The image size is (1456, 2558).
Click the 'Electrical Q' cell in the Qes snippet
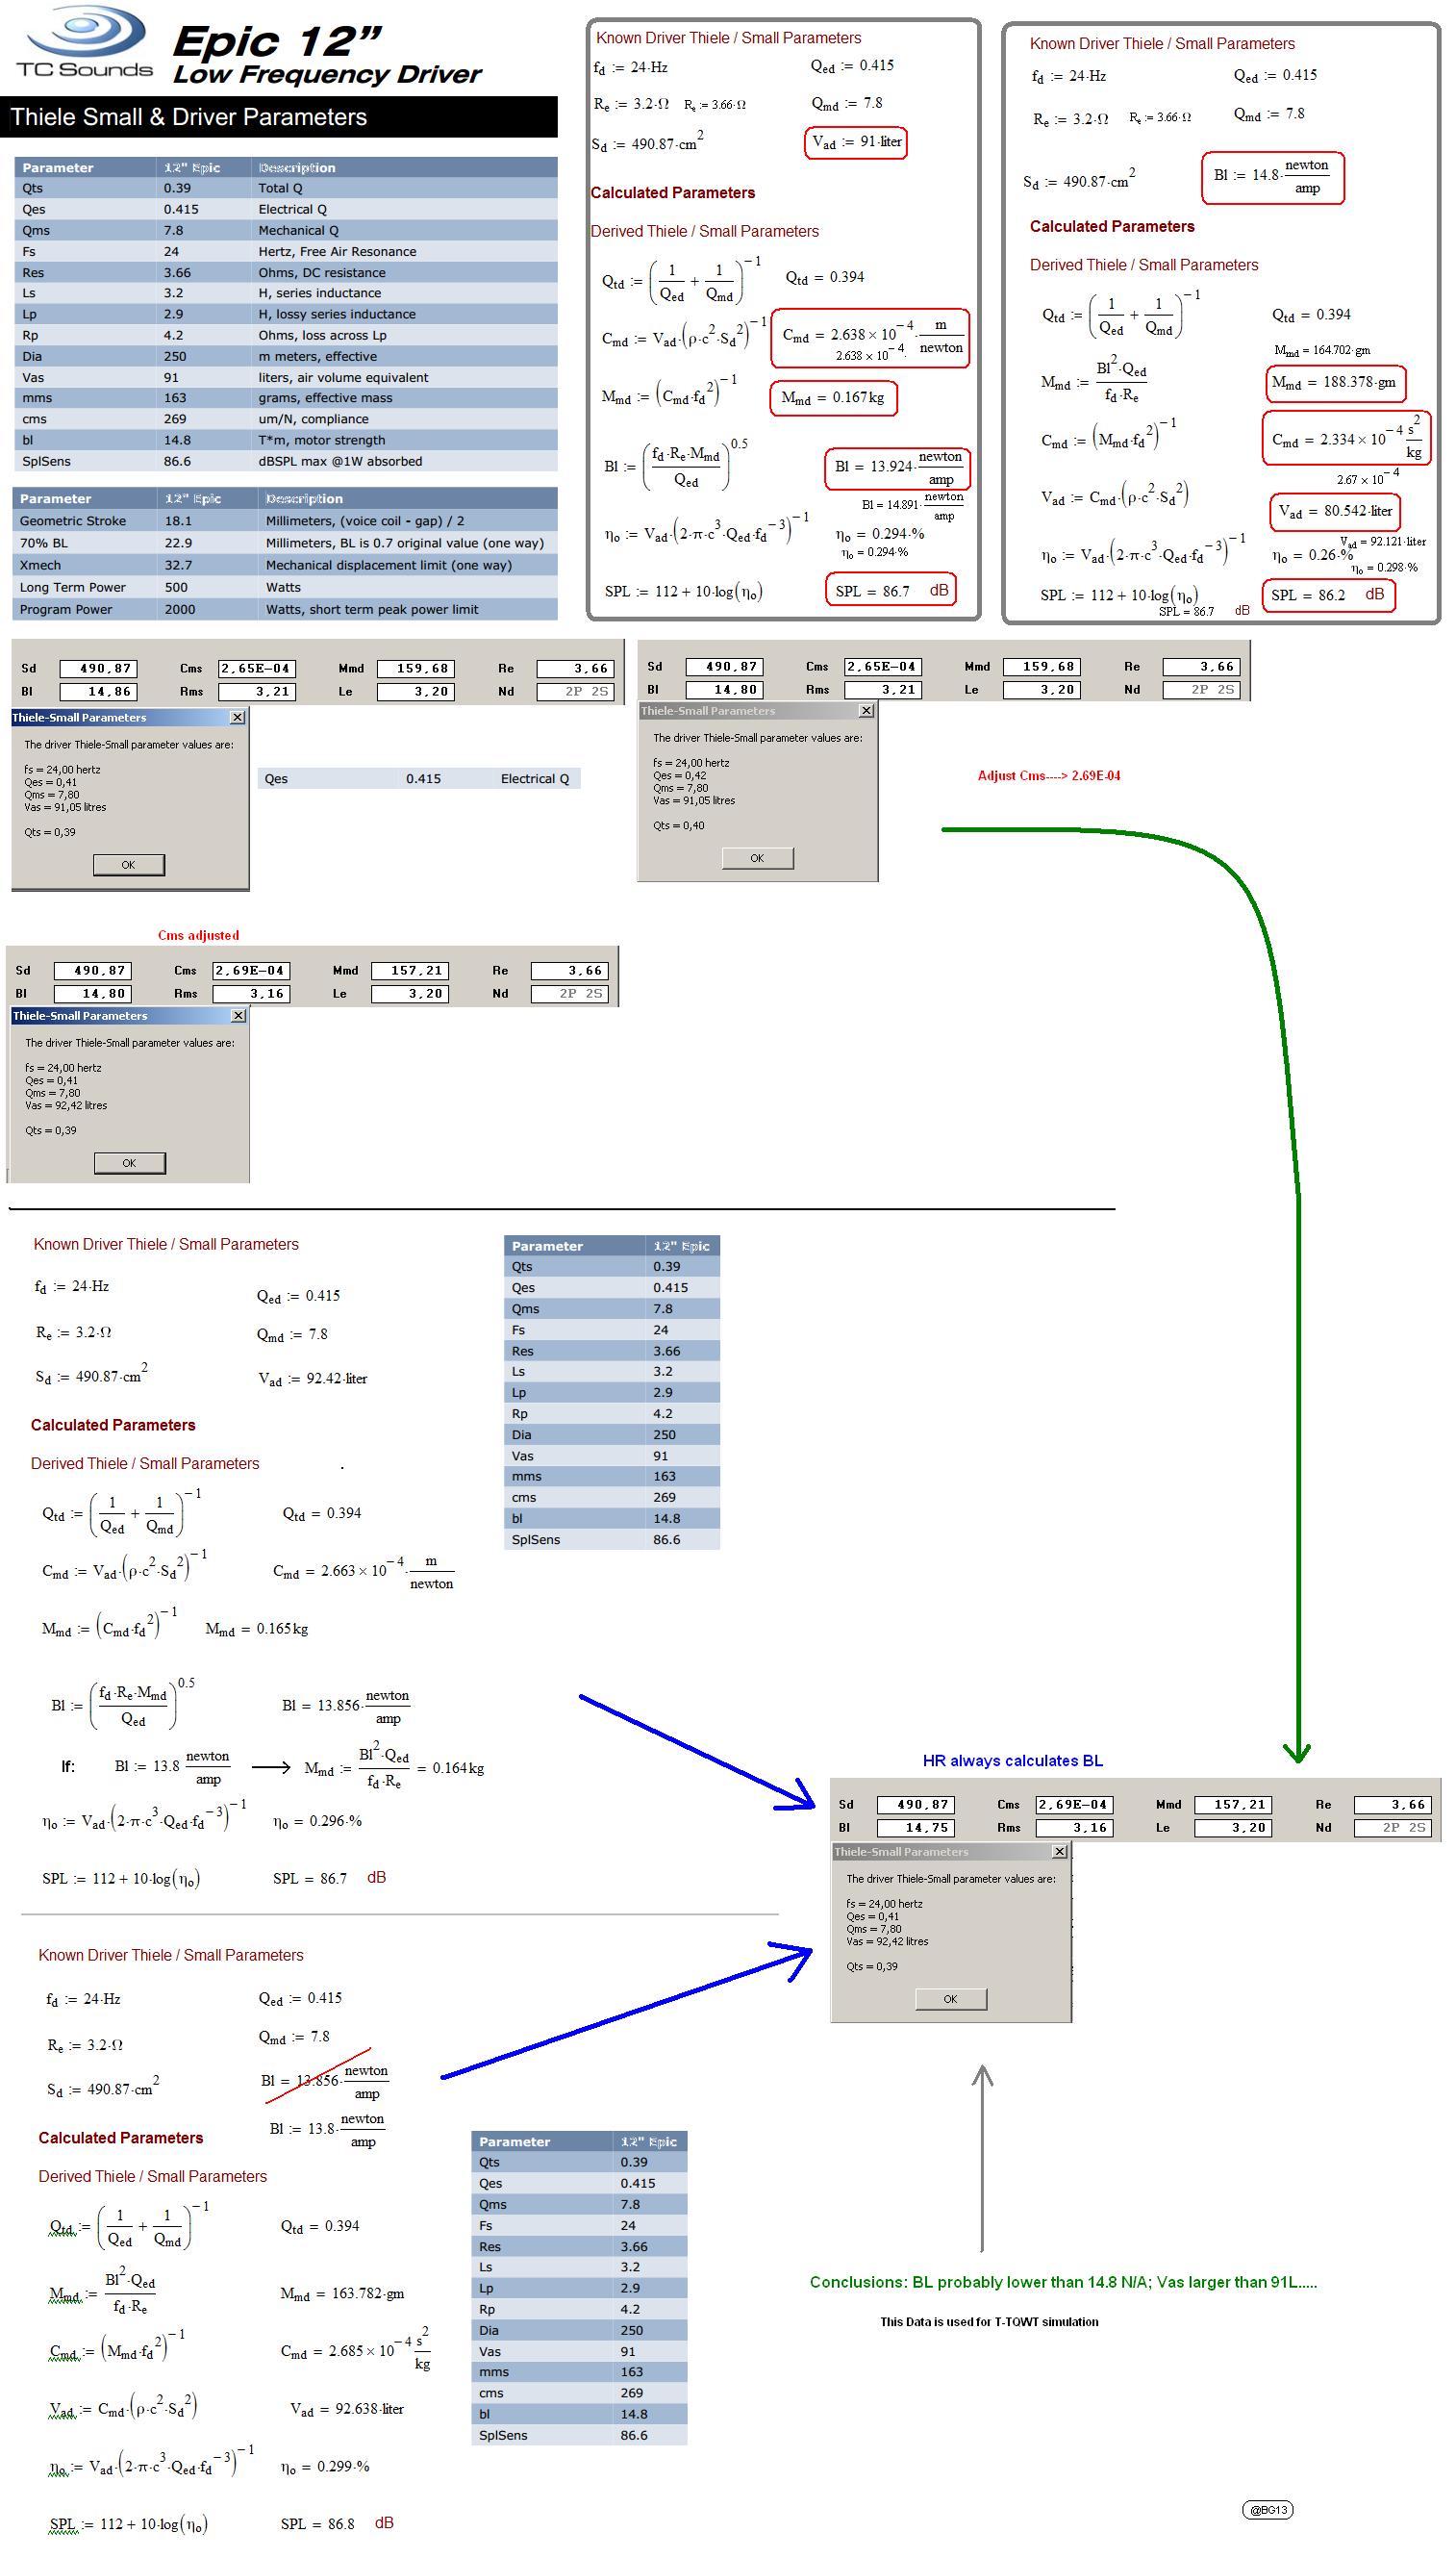(535, 779)
